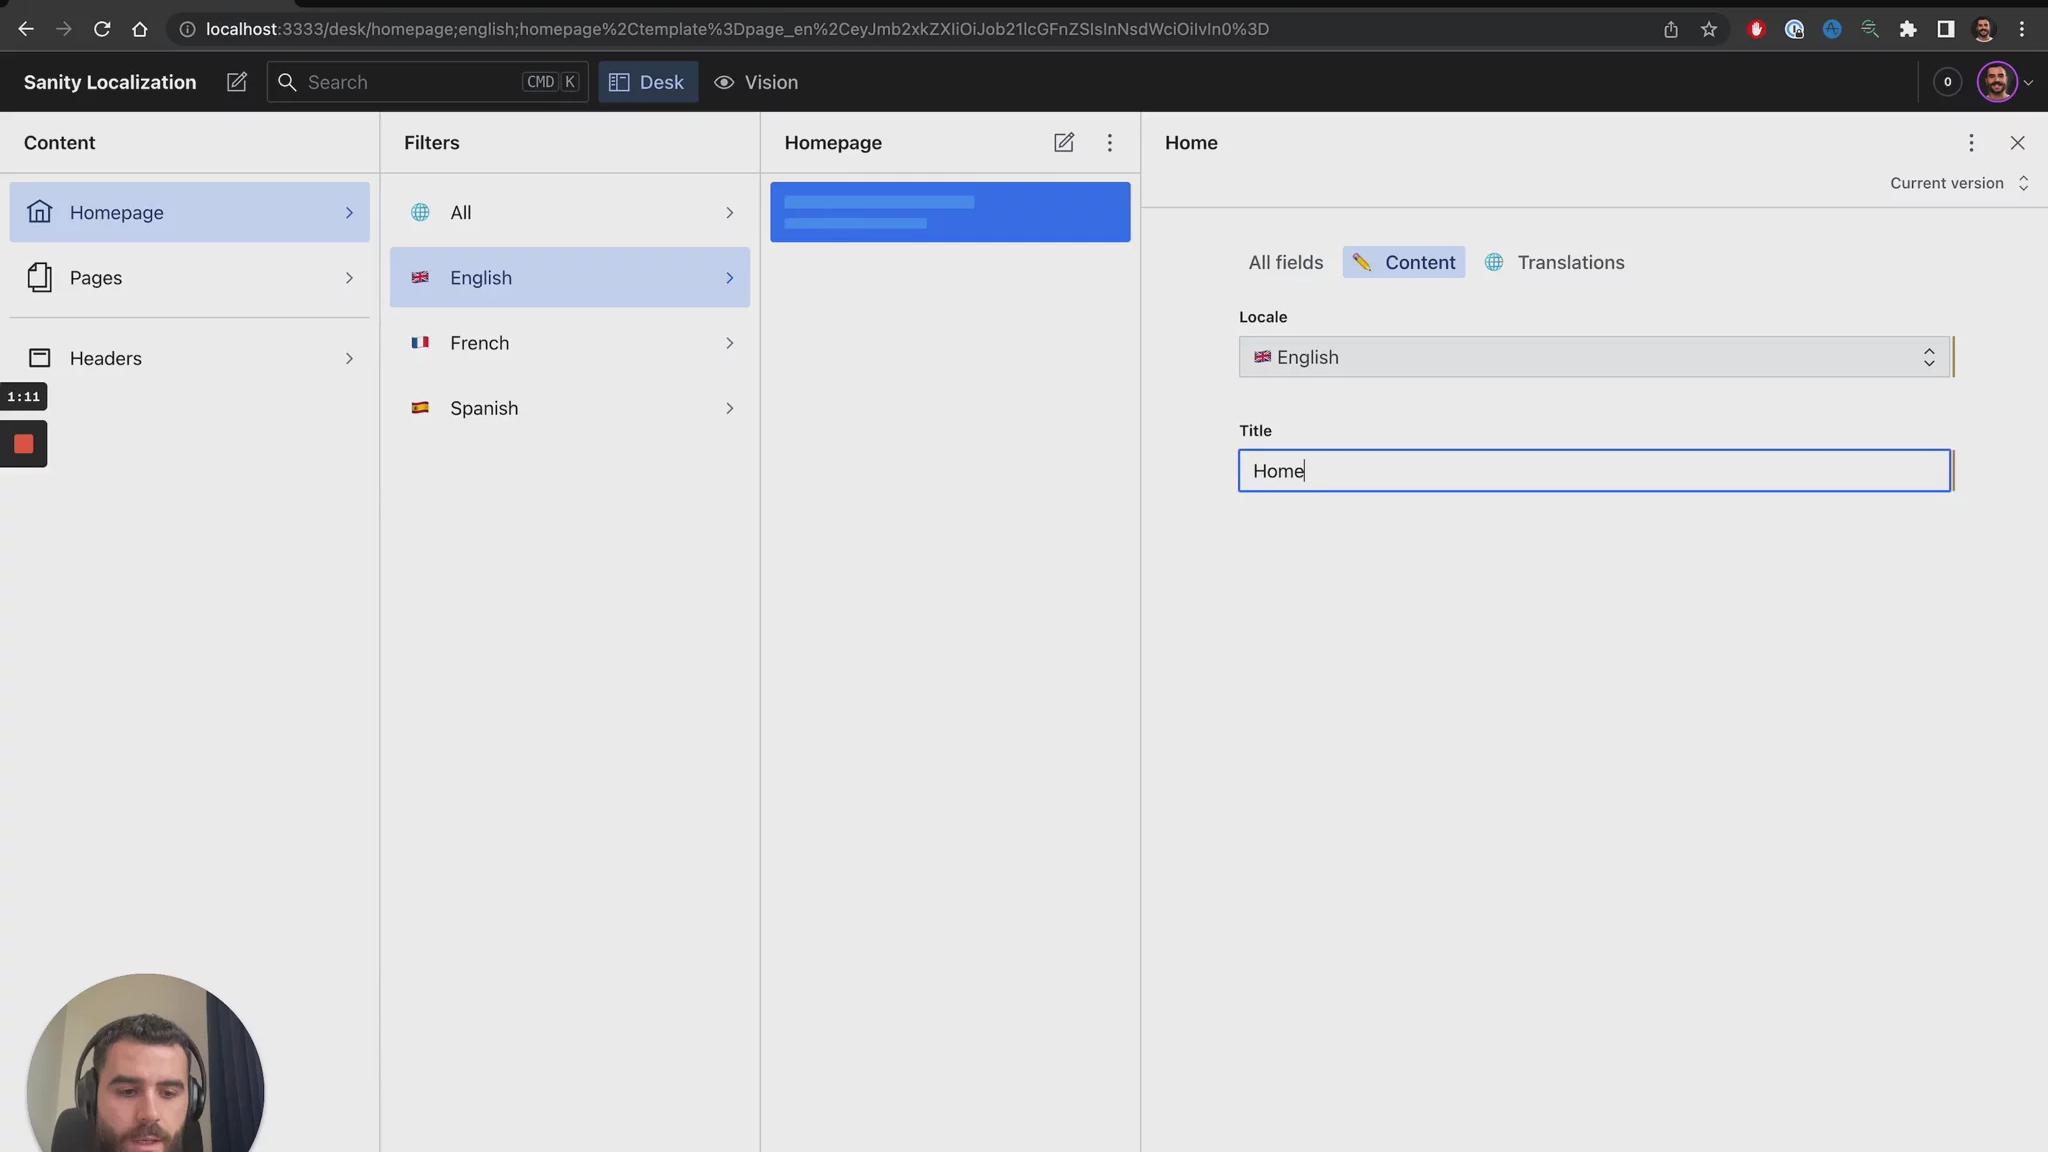2048x1152 pixels.
Task: Open the presence counter showing 0
Action: [x=1947, y=82]
